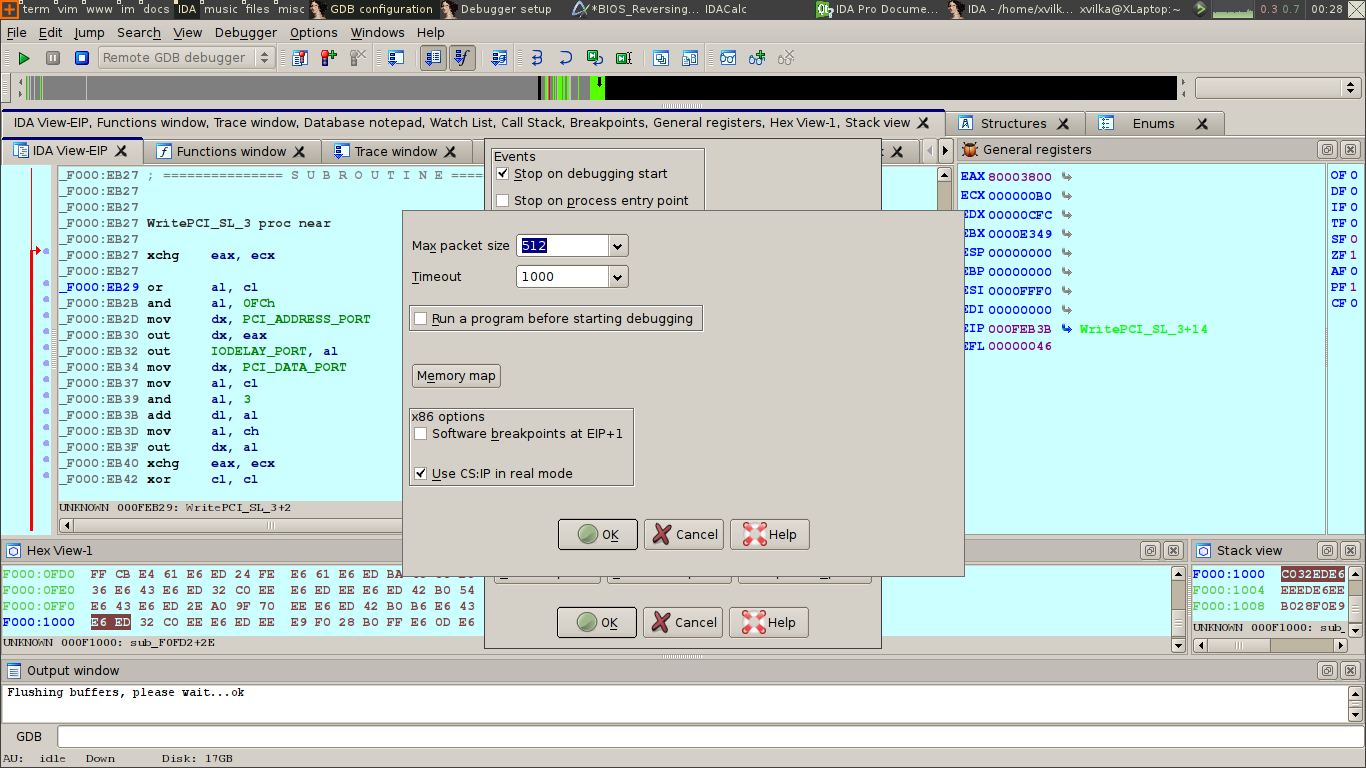Open the Windows menu
This screenshot has width=1366, height=768.
[x=377, y=32]
